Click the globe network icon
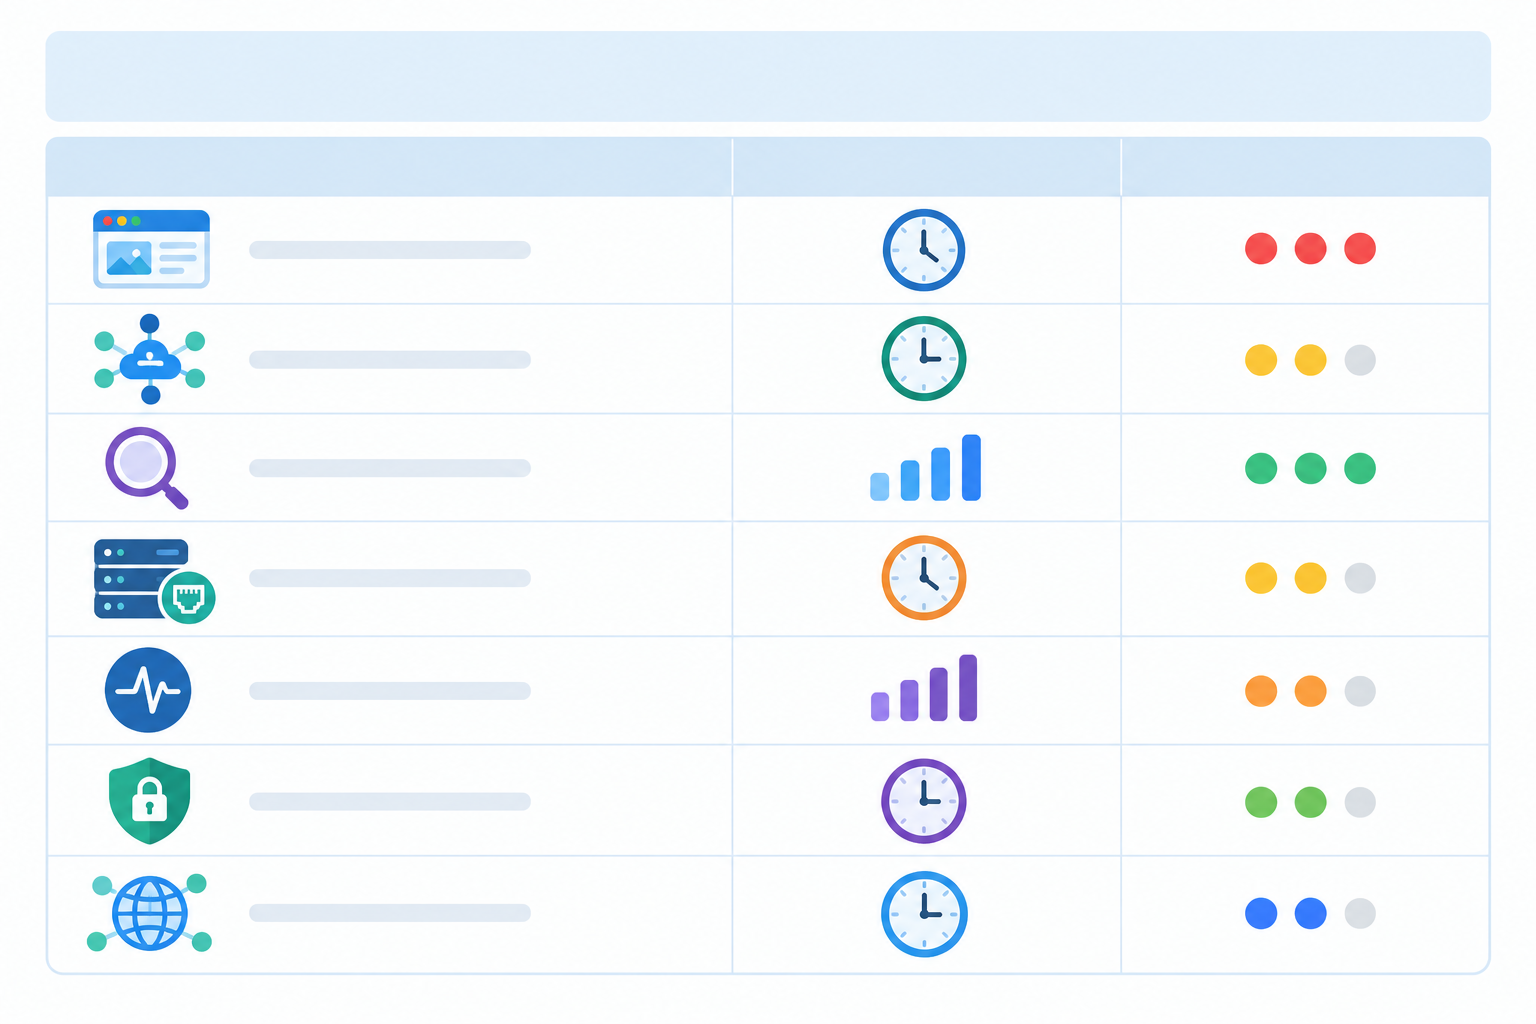This screenshot has height=1024, width=1536. [x=149, y=912]
